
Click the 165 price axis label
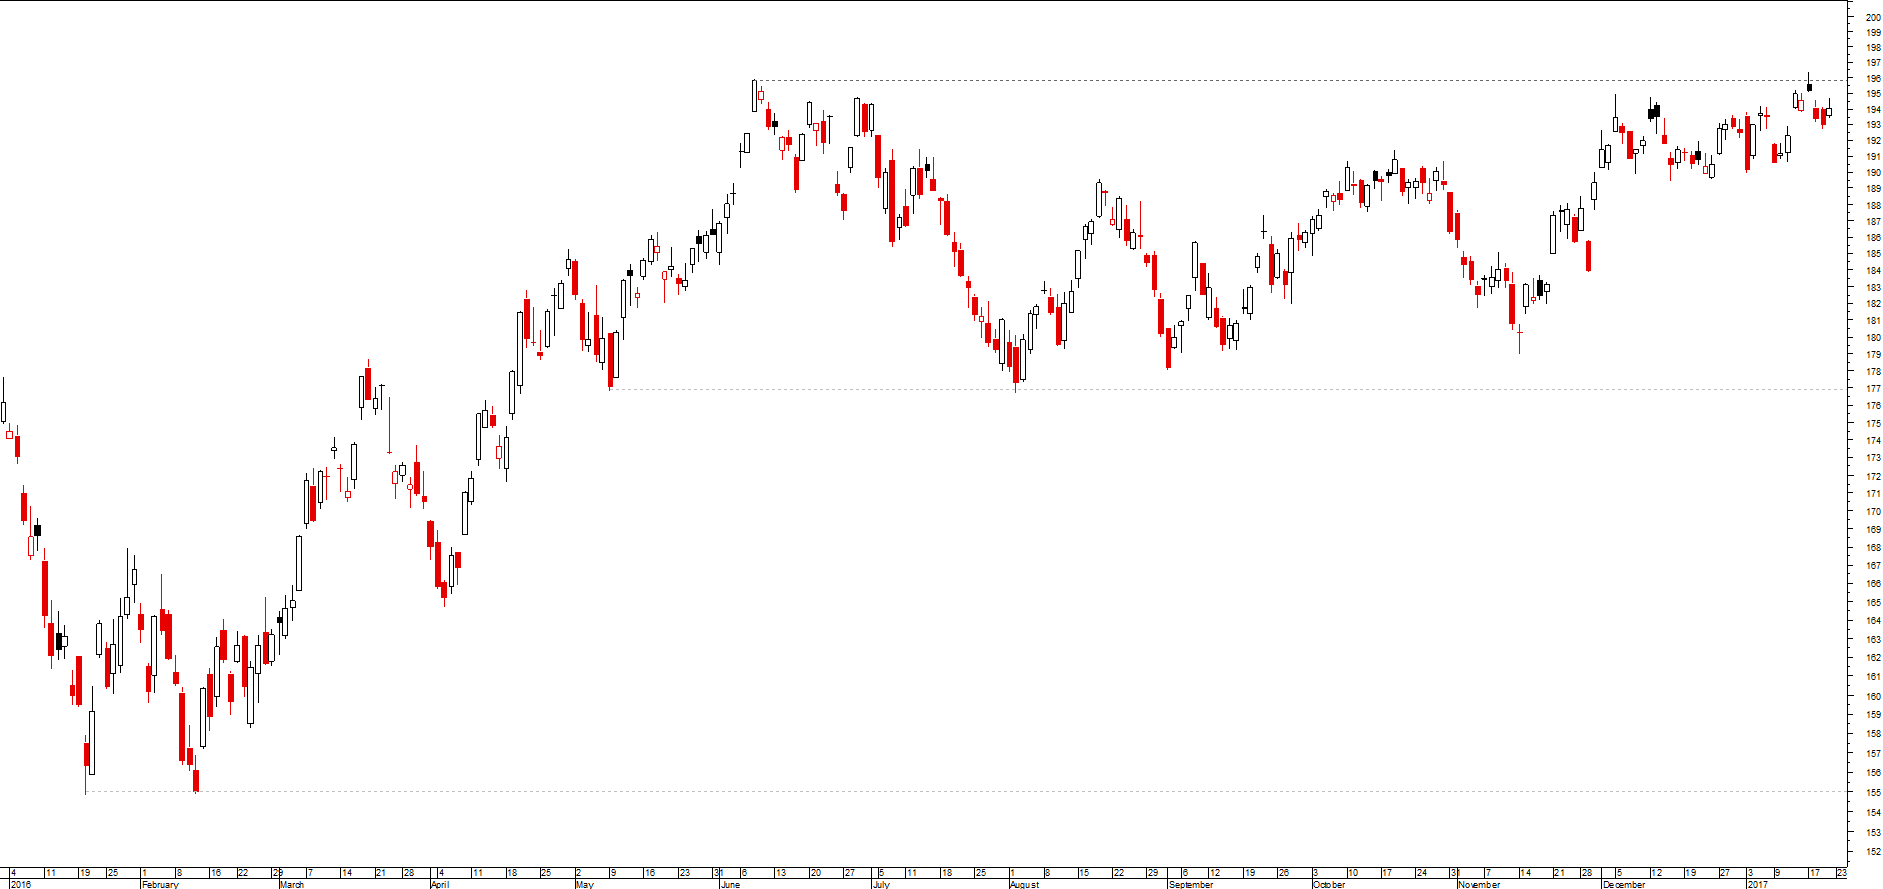[1872, 602]
